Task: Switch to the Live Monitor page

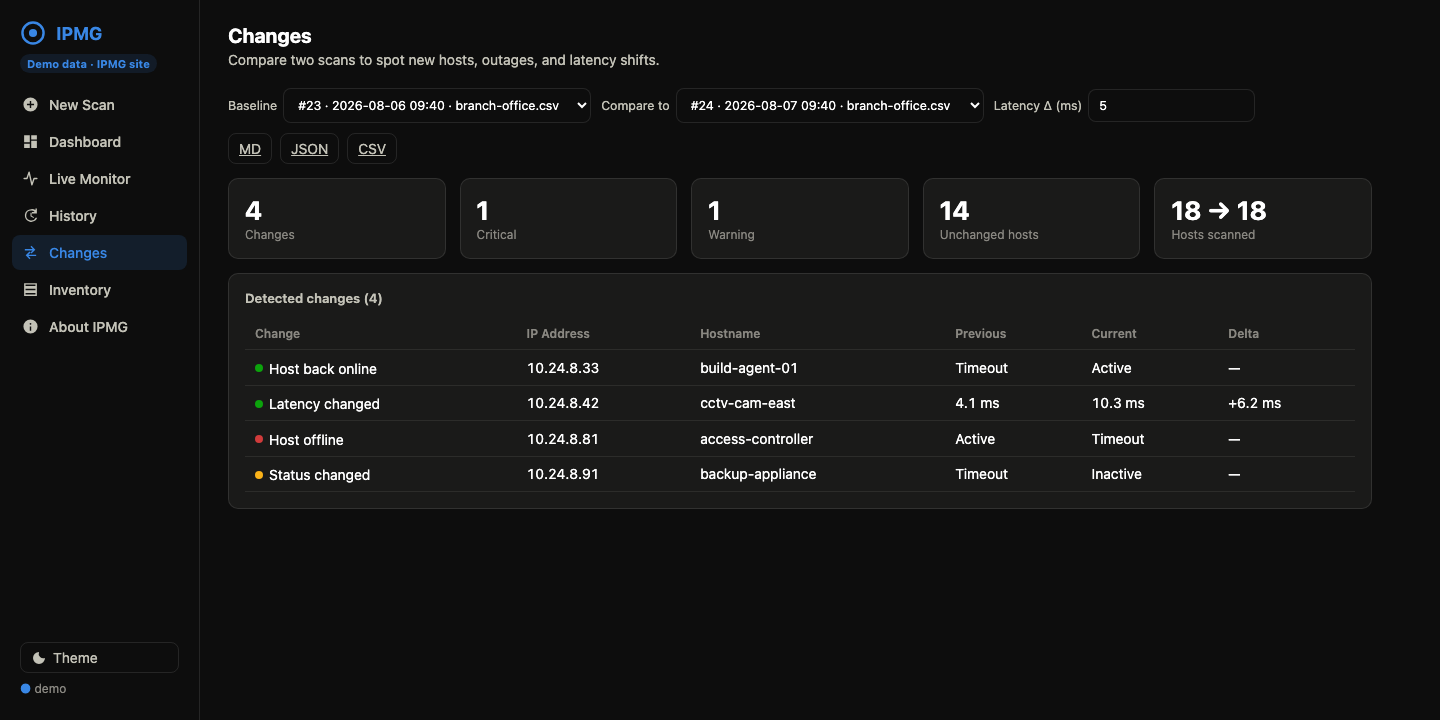Action: coord(99,179)
